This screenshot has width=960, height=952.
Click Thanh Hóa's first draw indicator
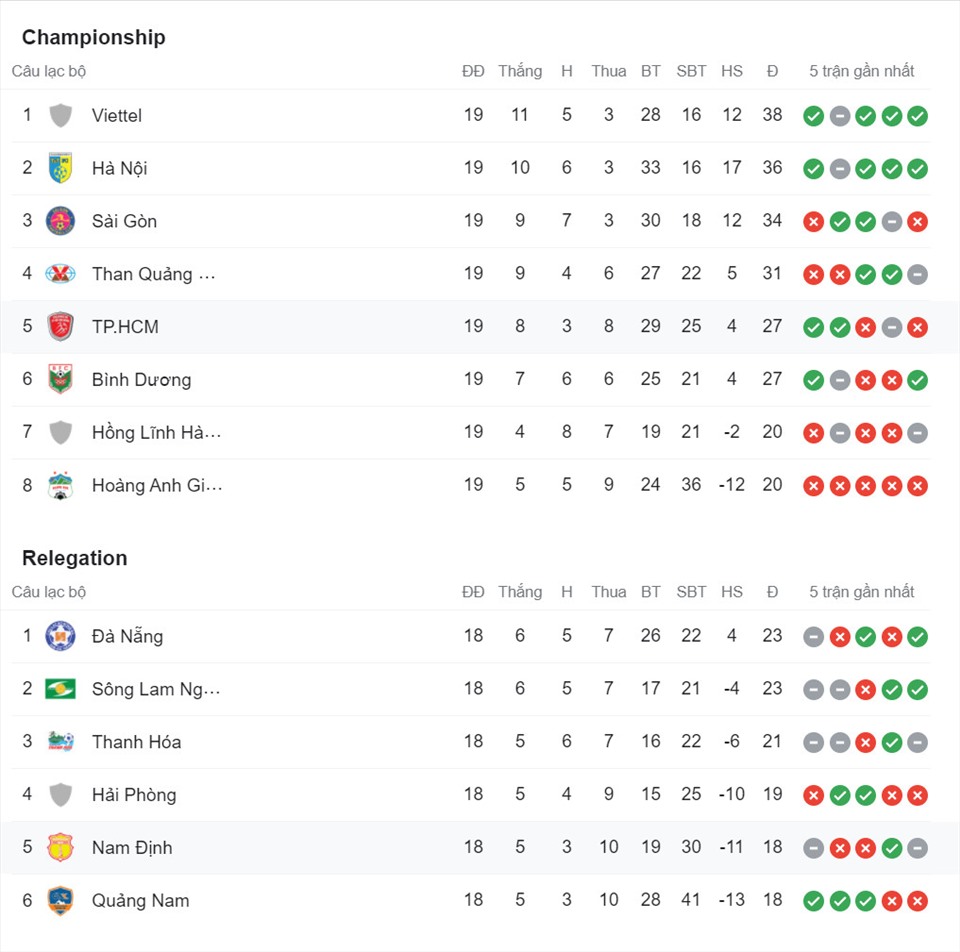[813, 743]
